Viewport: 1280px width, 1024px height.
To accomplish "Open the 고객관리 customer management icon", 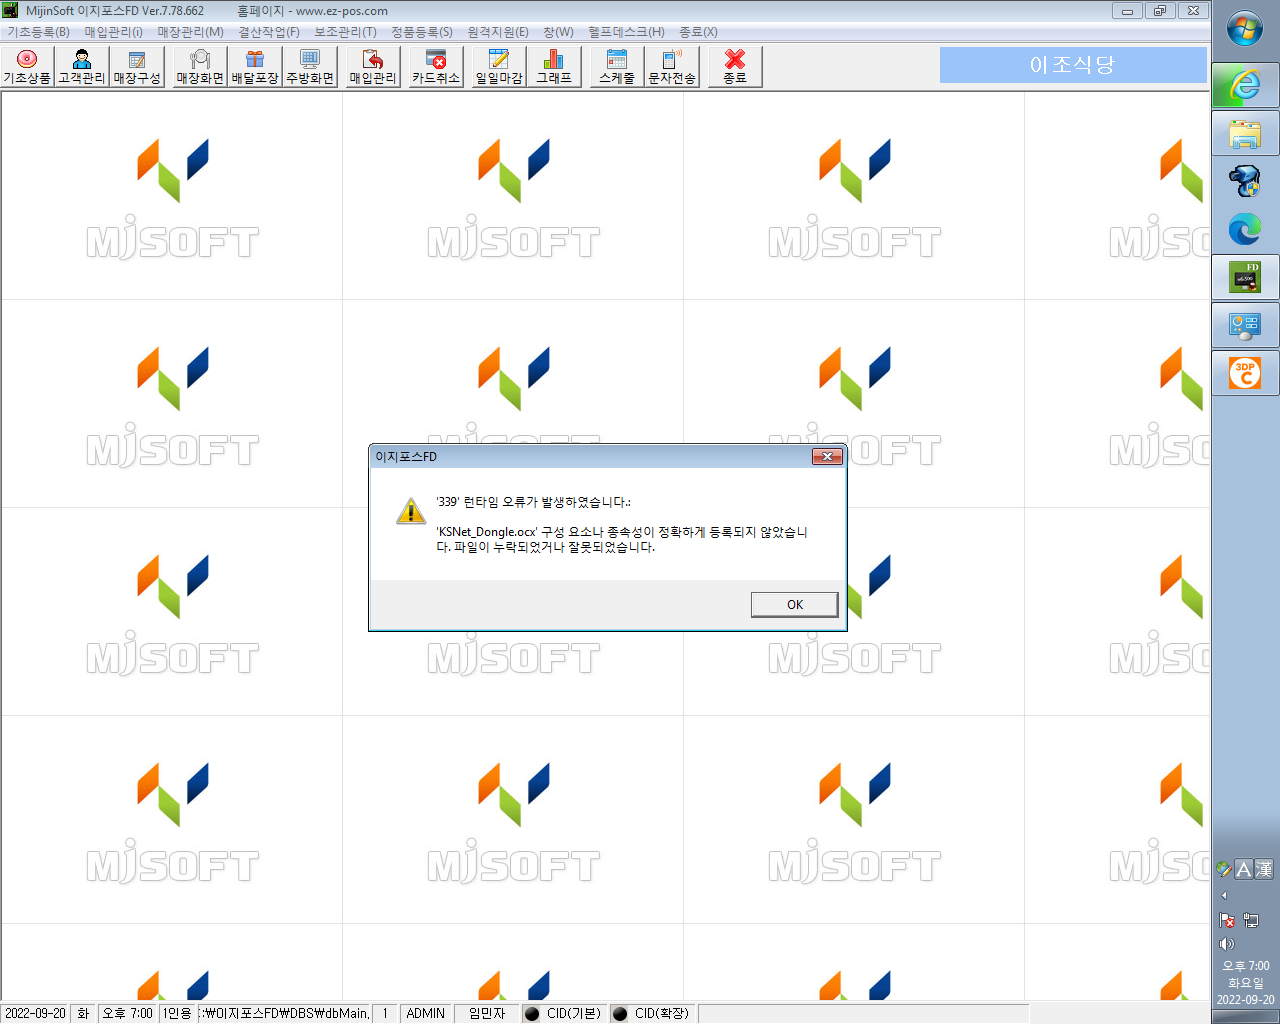I will point(82,66).
